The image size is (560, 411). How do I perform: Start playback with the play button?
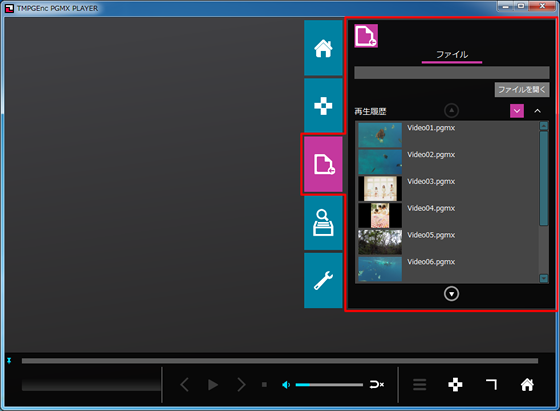tap(213, 385)
